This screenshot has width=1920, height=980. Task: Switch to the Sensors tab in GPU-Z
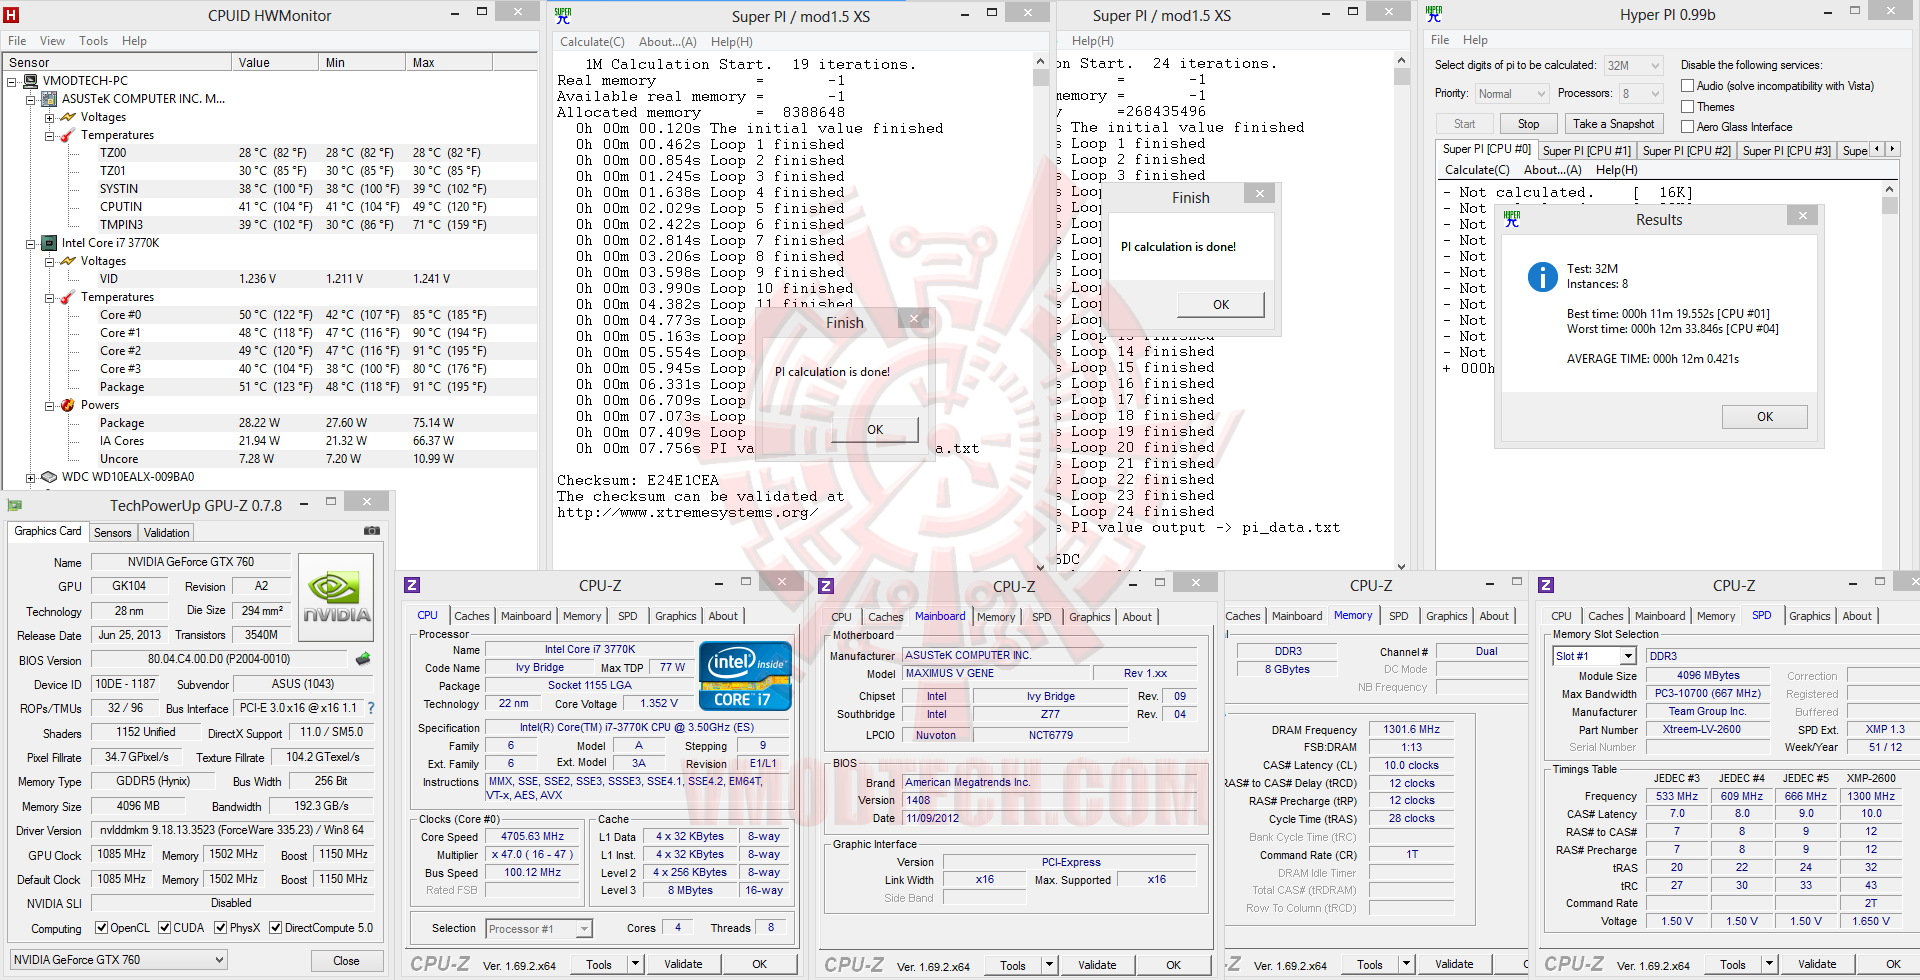[113, 533]
